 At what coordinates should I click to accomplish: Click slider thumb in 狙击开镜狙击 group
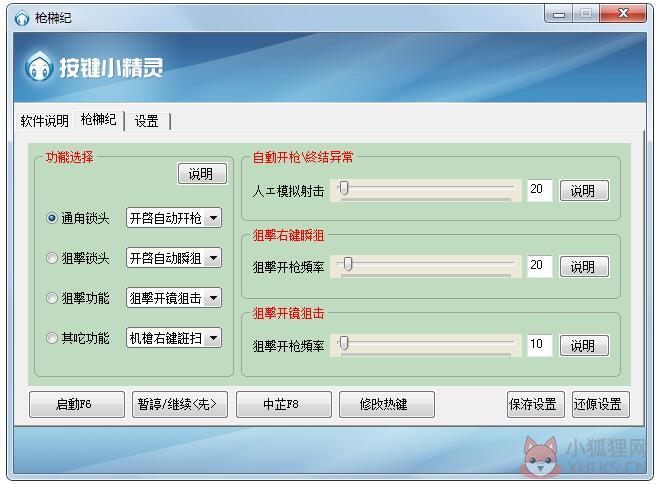coord(344,343)
